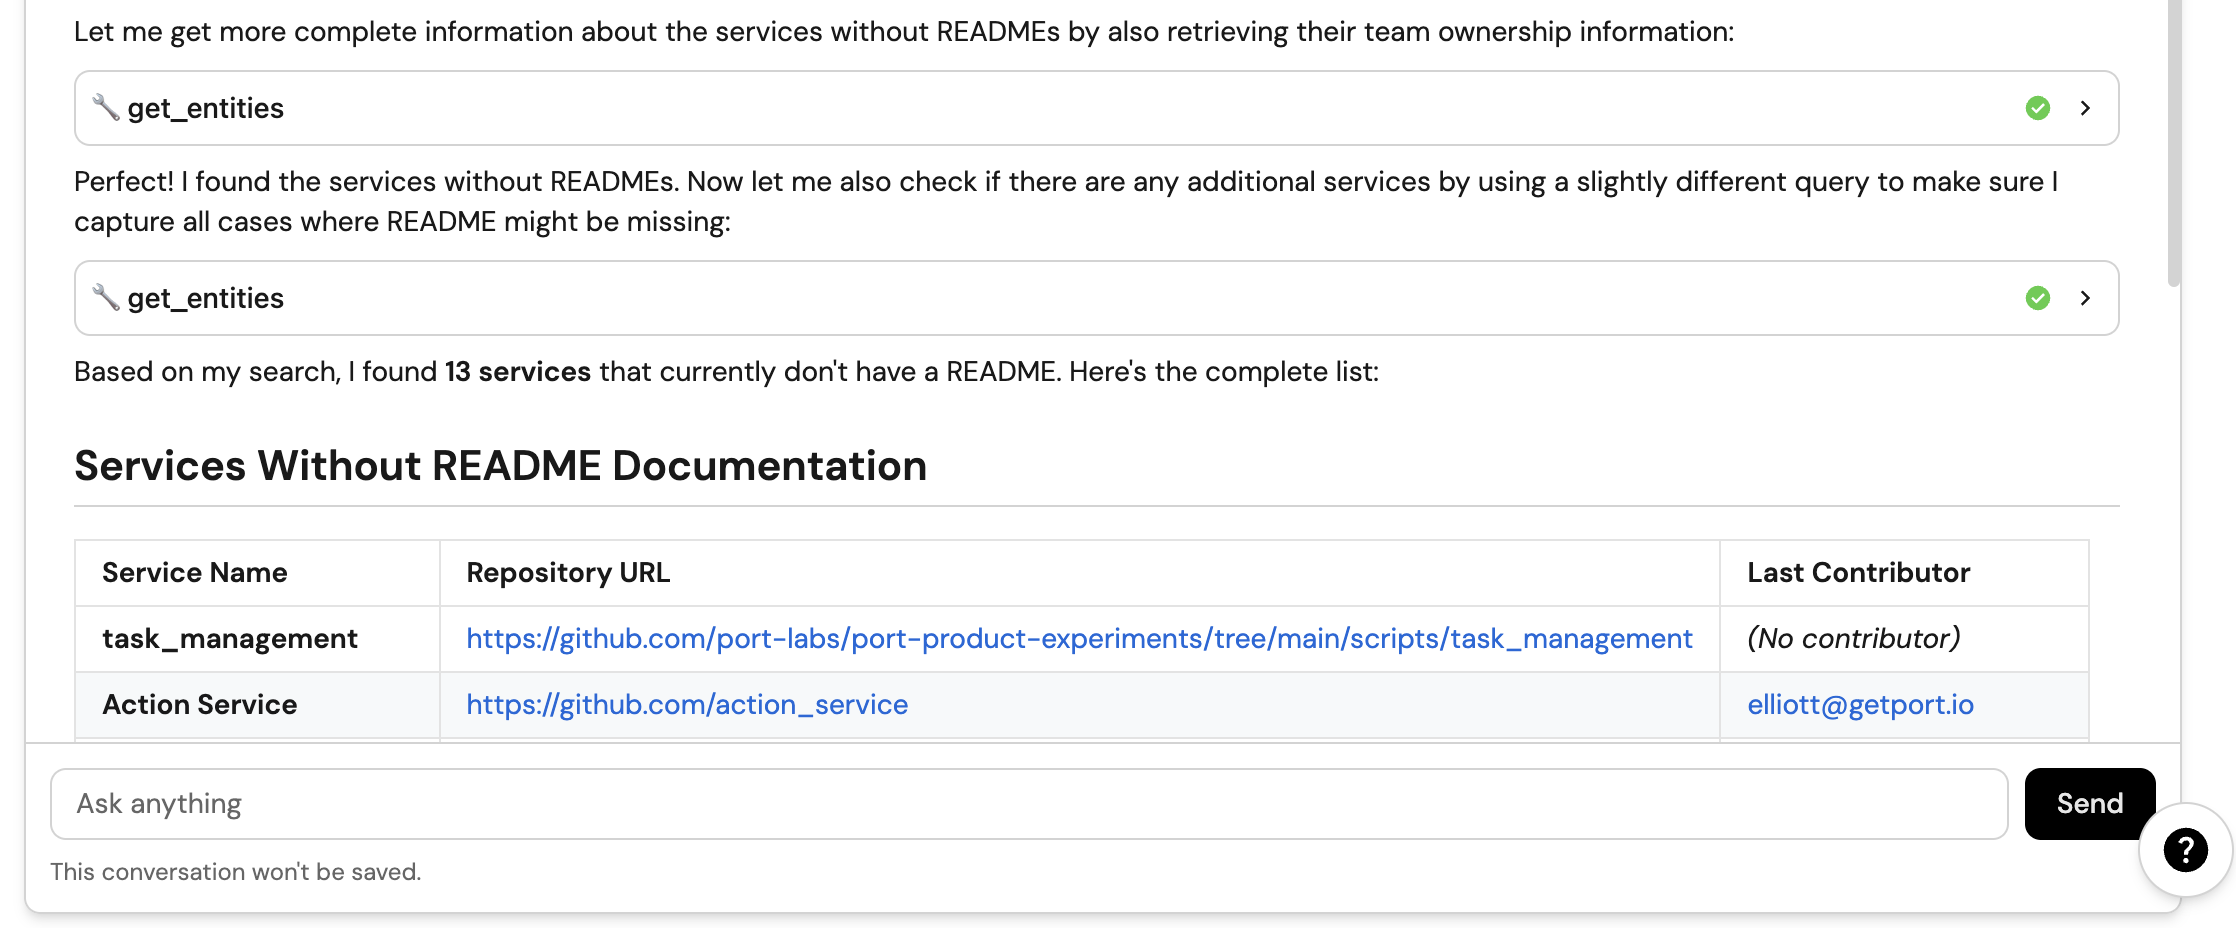2236x928 pixels.
Task: Open the action_service GitHub link
Action: 687,705
